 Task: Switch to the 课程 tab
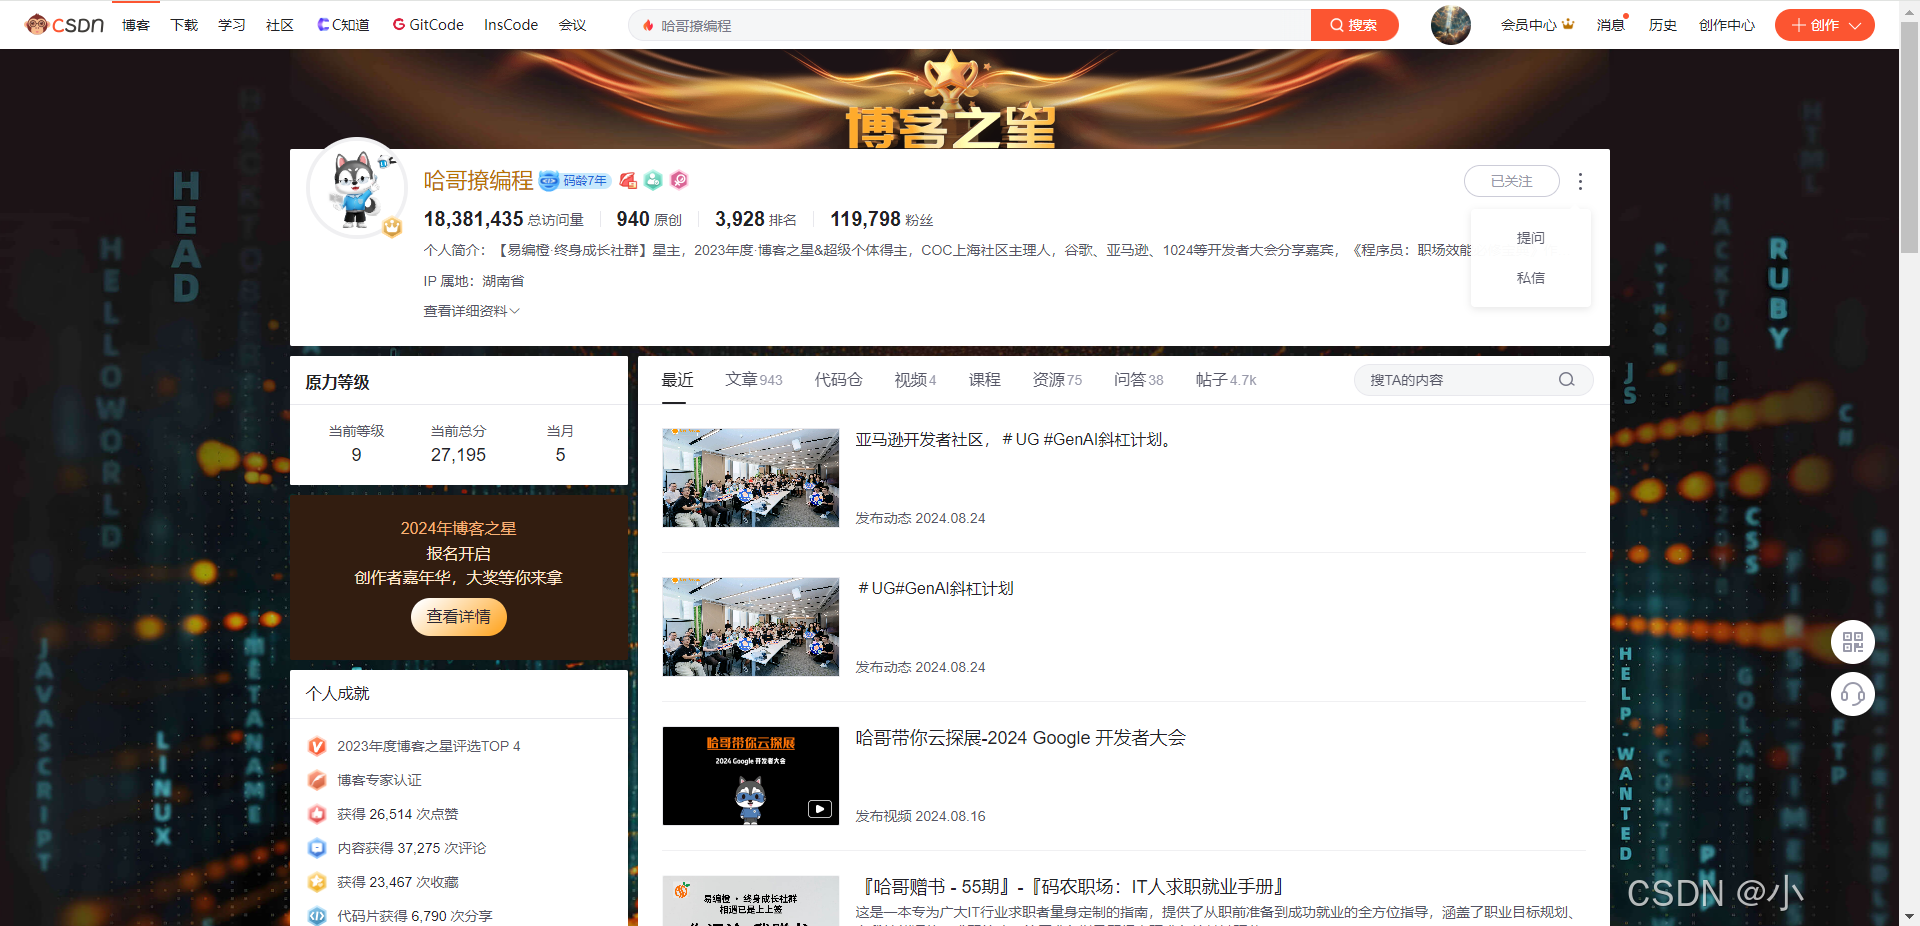(x=984, y=380)
